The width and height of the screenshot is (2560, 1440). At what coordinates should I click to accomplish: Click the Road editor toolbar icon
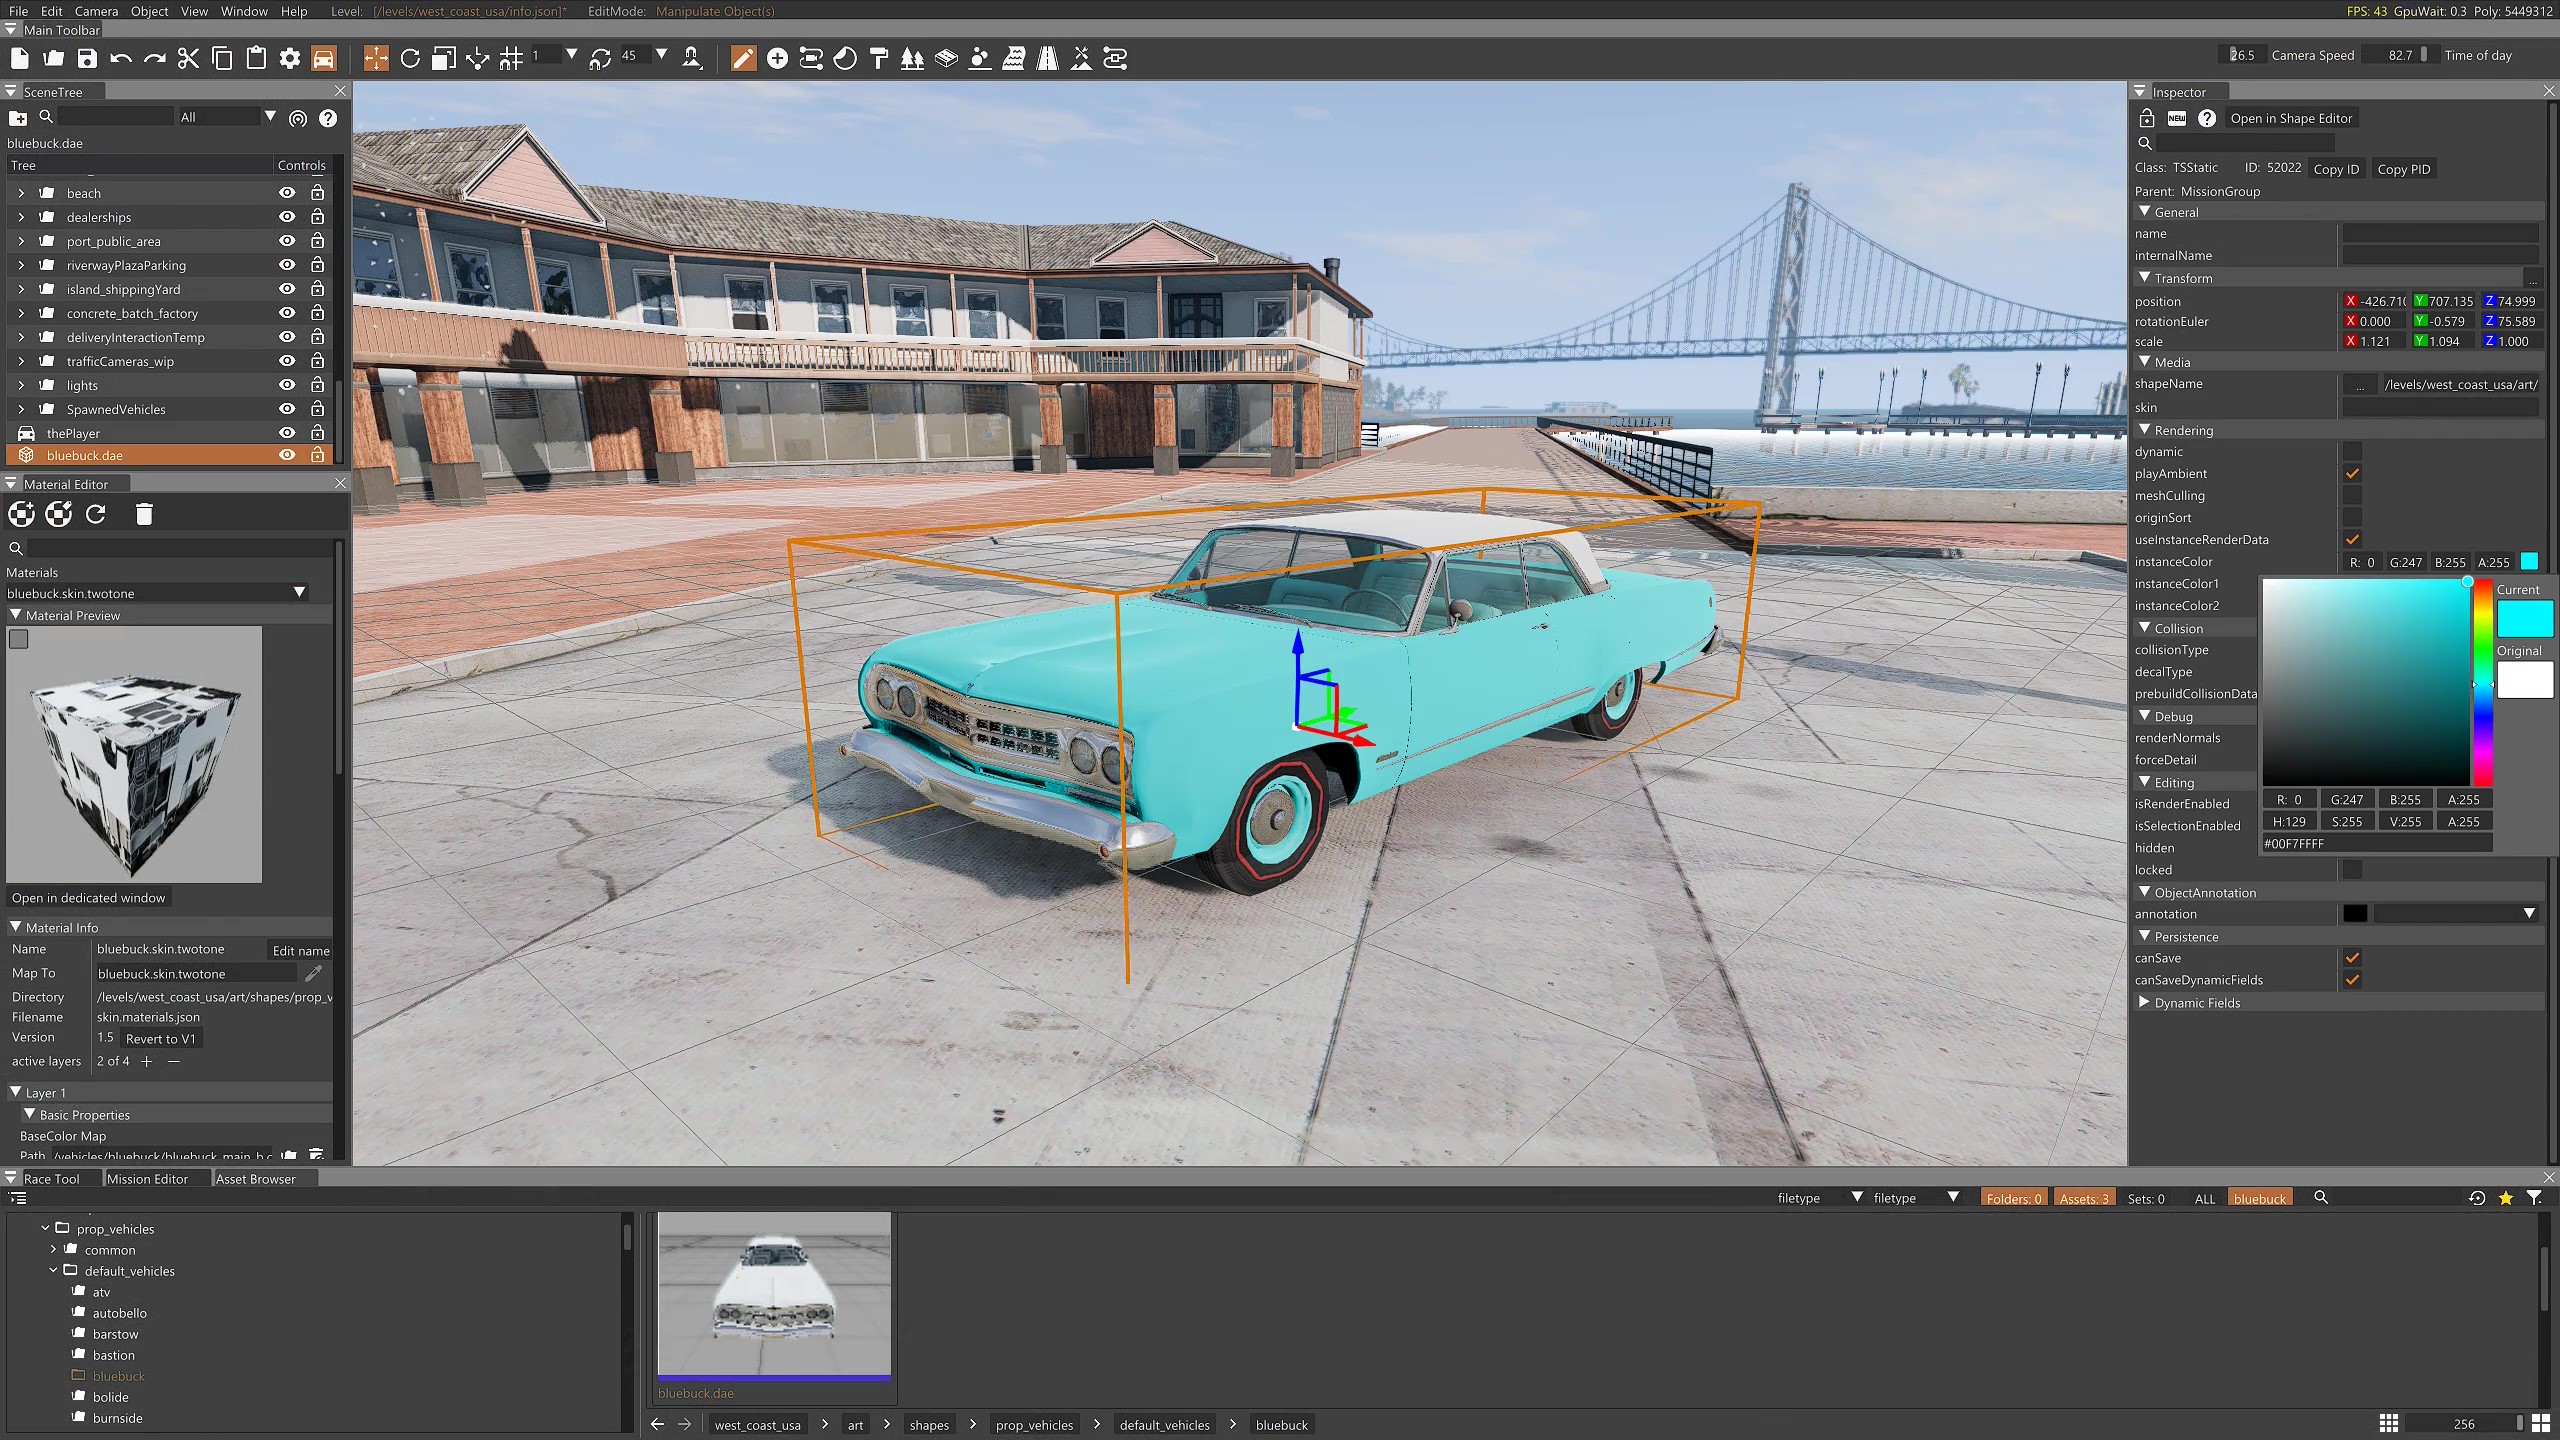point(1047,59)
